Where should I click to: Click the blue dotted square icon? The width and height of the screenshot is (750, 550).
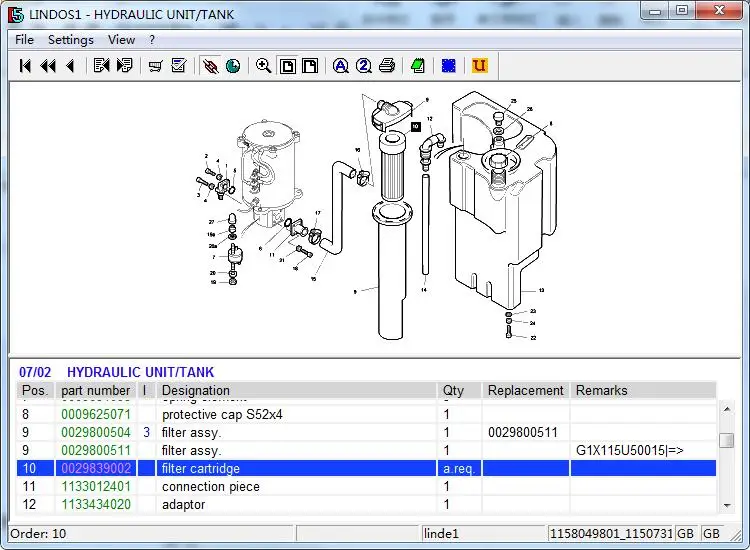click(x=449, y=66)
